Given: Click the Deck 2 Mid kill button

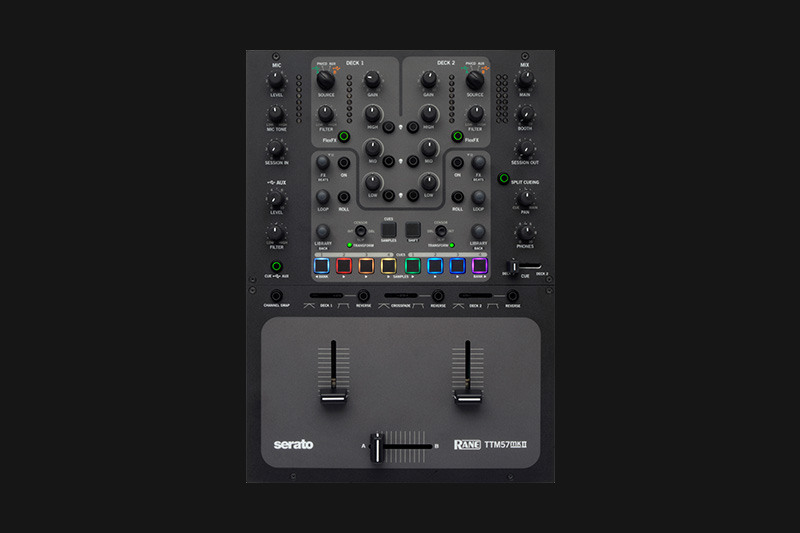Looking at the screenshot, I should click(x=413, y=161).
